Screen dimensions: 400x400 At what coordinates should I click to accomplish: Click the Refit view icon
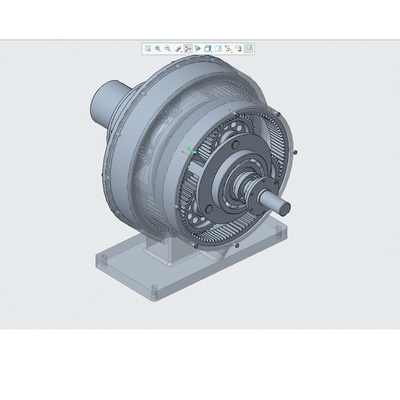(x=148, y=49)
